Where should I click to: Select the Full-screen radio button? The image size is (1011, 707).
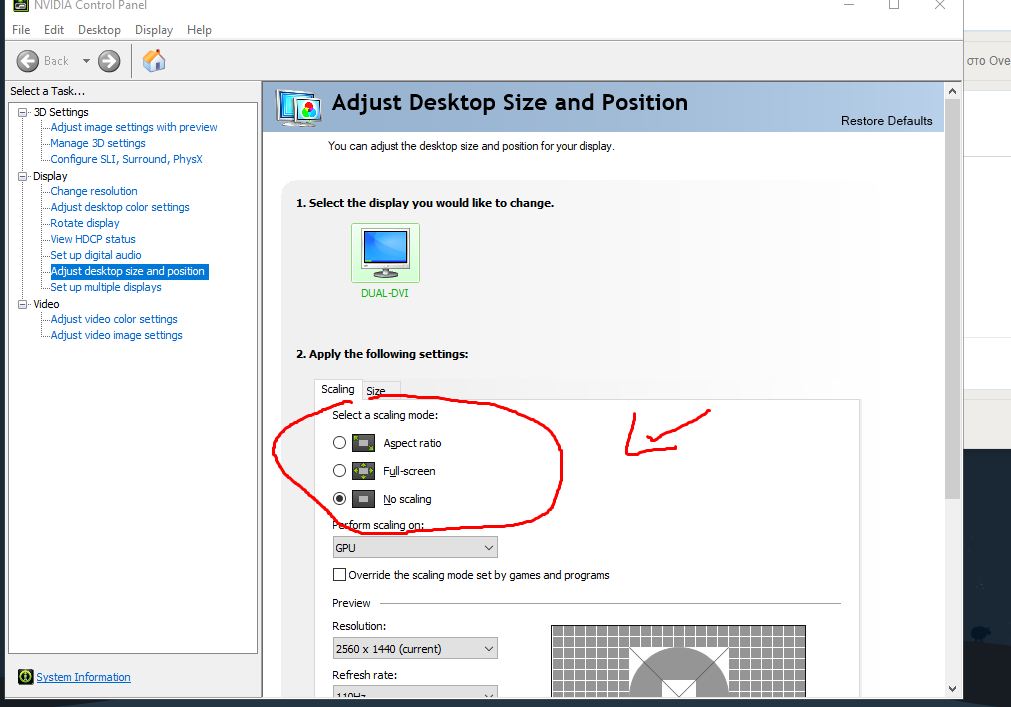(339, 471)
